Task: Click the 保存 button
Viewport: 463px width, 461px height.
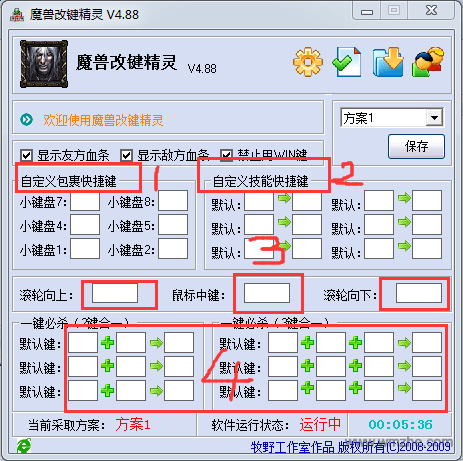Action: click(416, 146)
